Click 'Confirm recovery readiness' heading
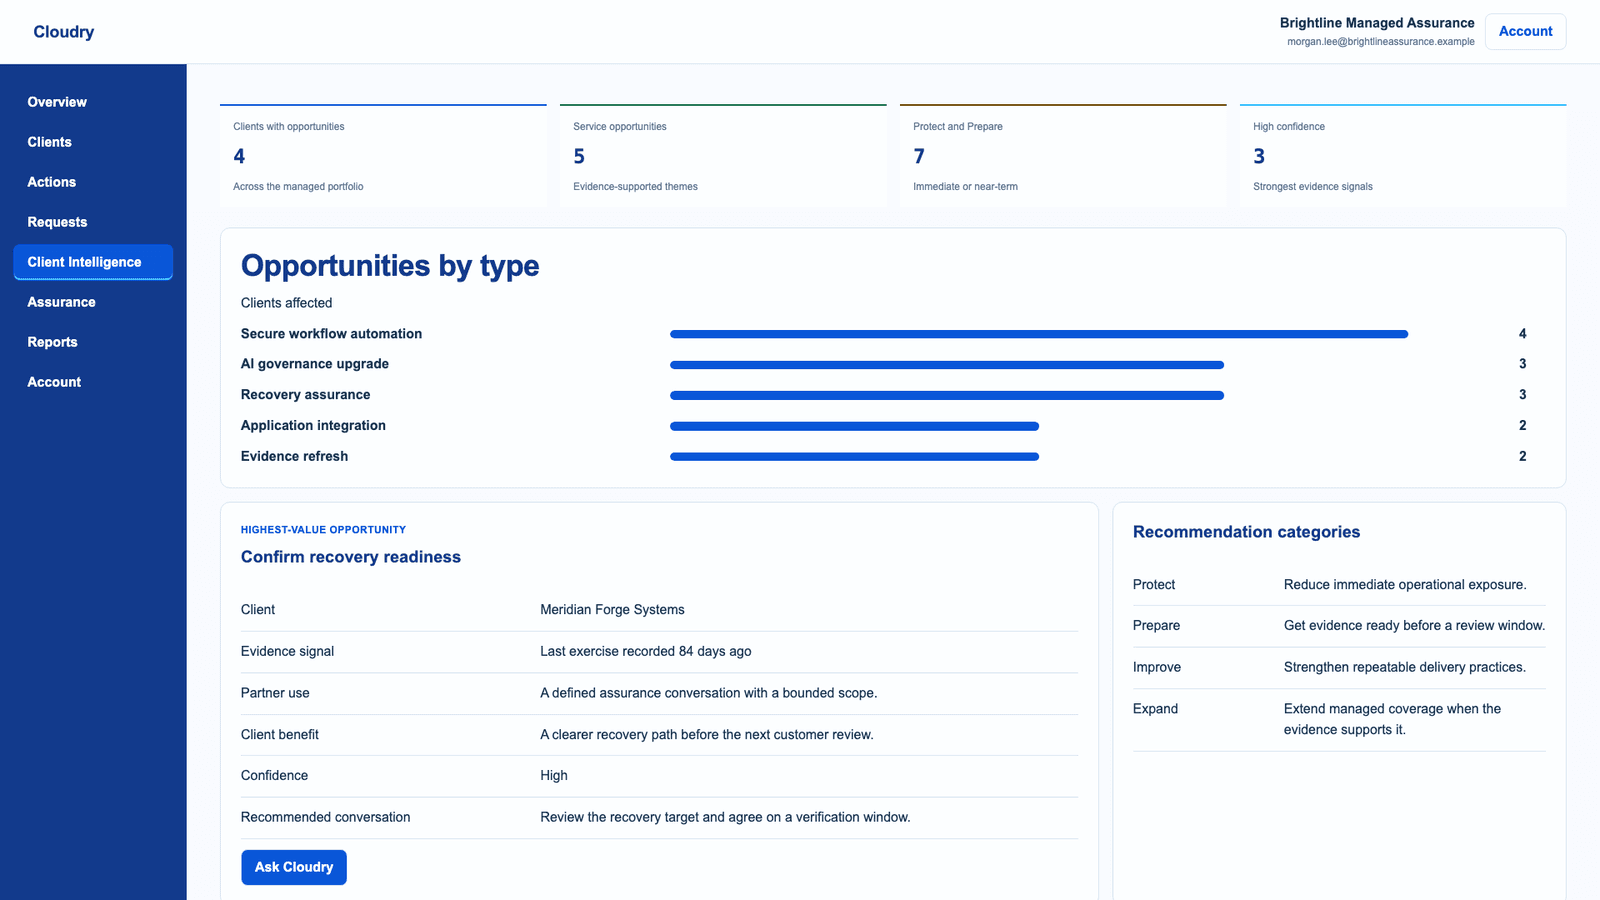The width and height of the screenshot is (1600, 900). click(x=351, y=557)
